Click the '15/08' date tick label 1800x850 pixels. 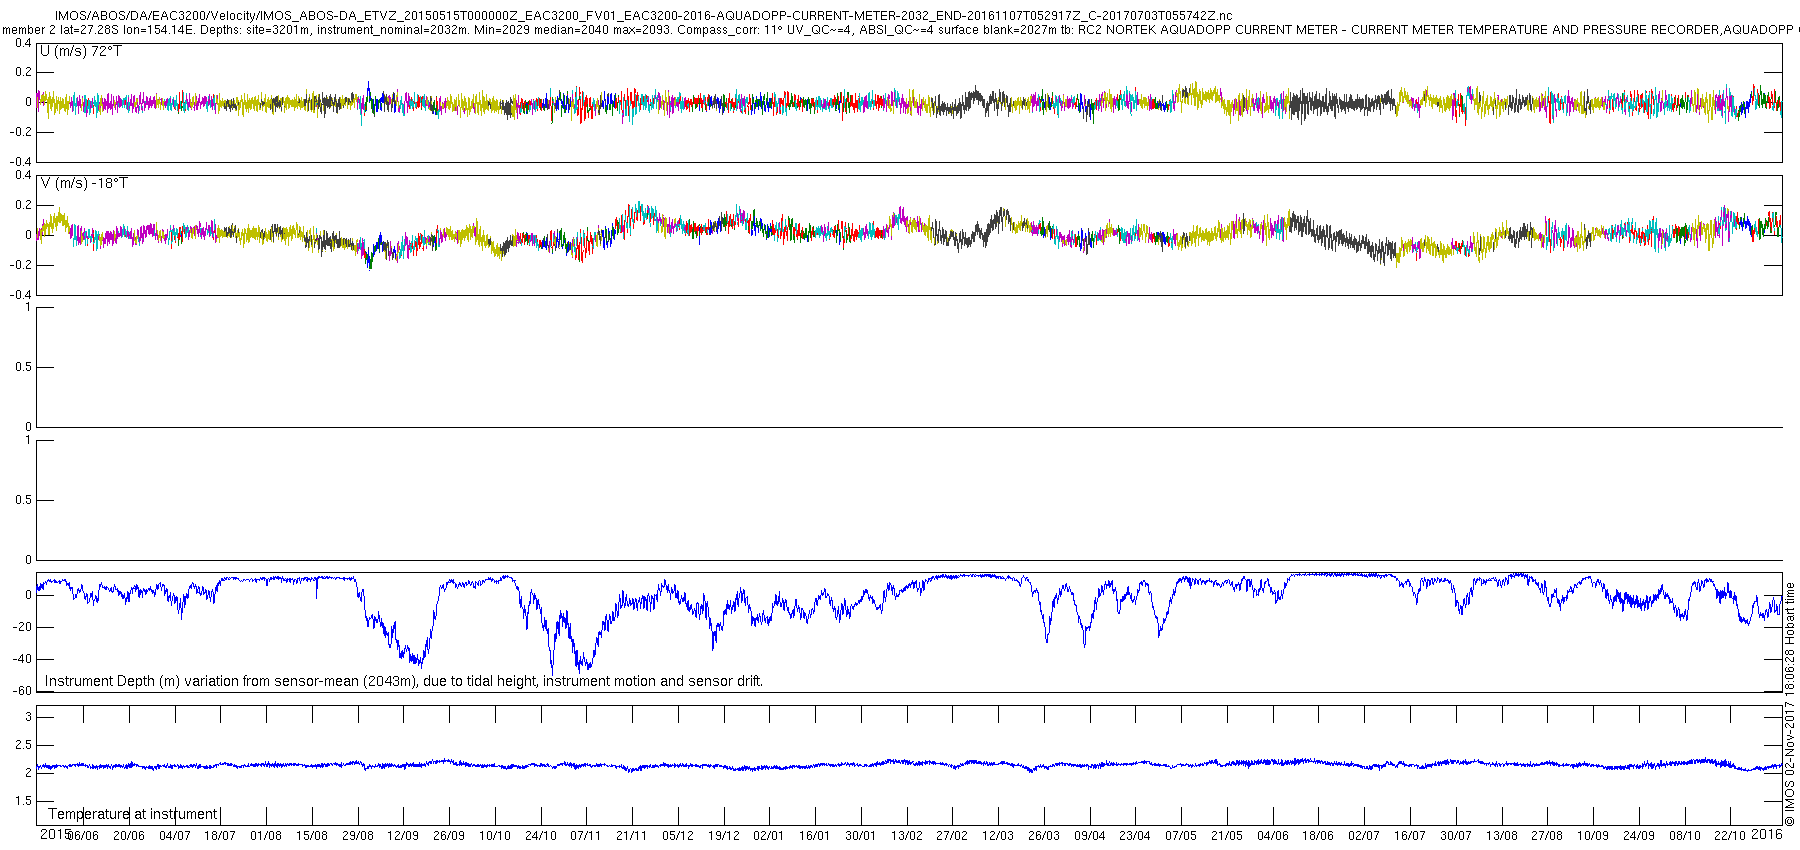[x=312, y=836]
